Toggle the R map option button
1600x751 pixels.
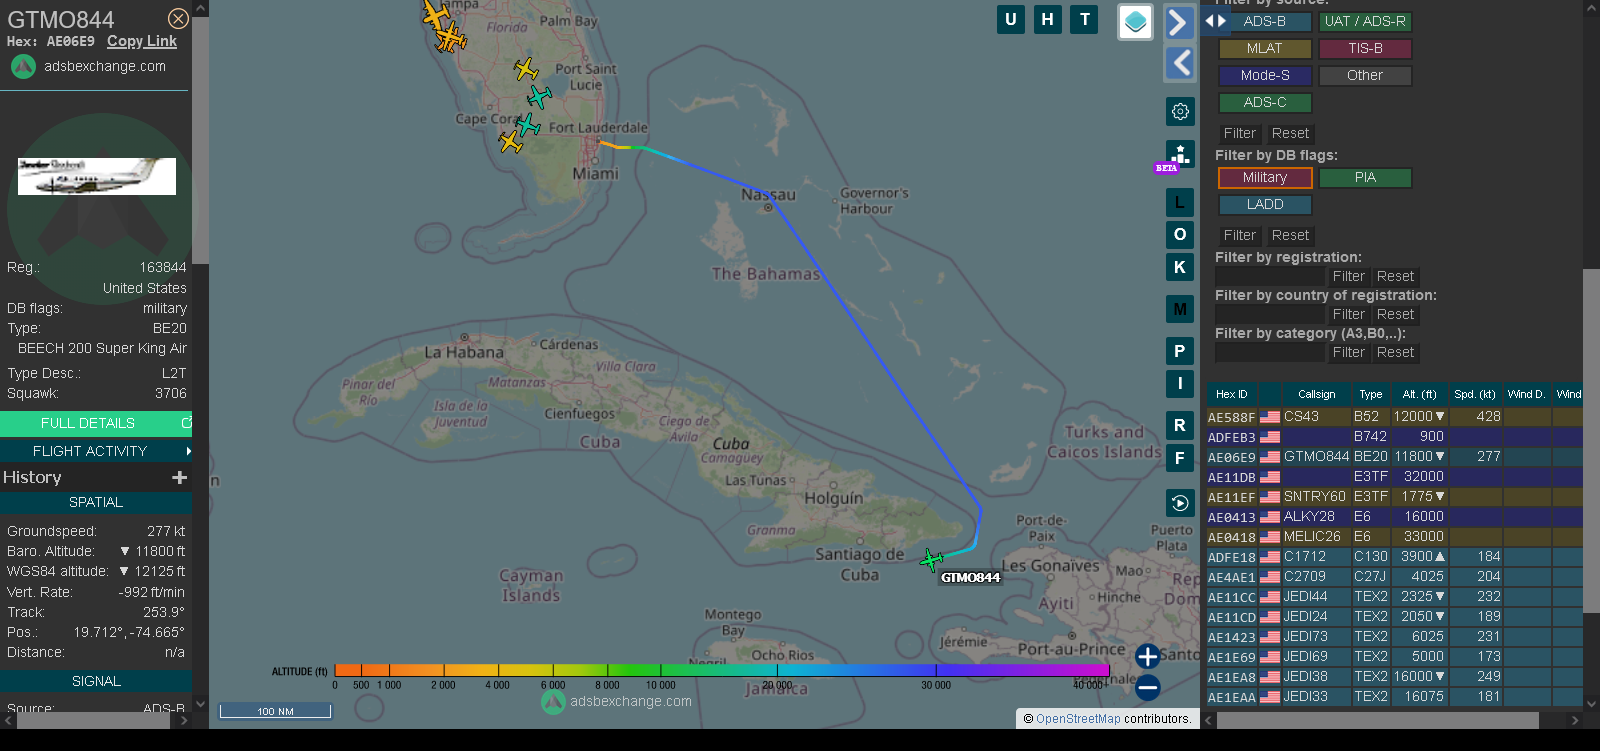coord(1180,425)
